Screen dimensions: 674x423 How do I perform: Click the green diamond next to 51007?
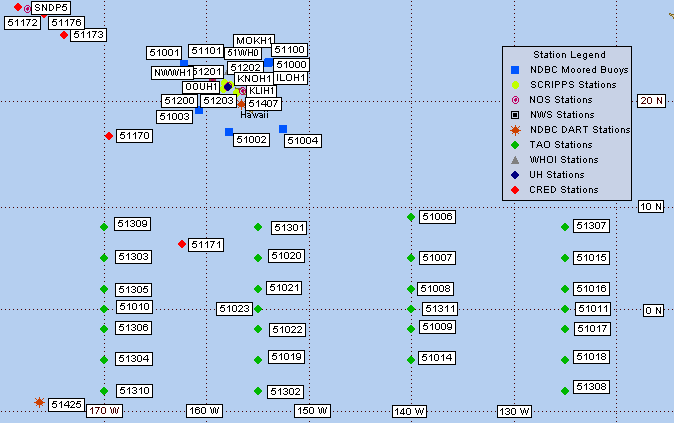[x=411, y=258]
